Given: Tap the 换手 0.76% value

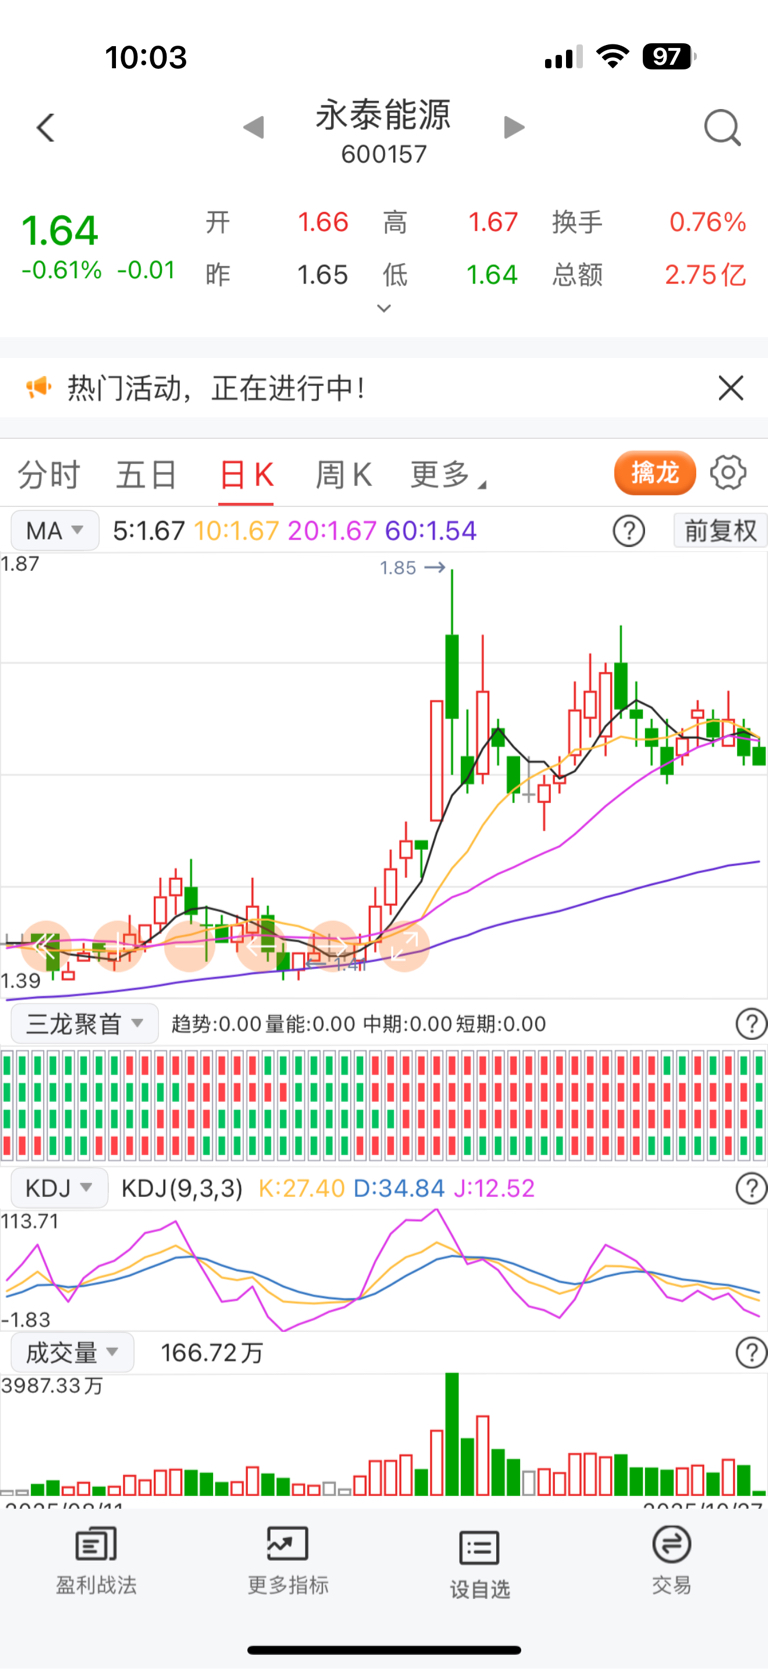Looking at the screenshot, I should coord(708,222).
